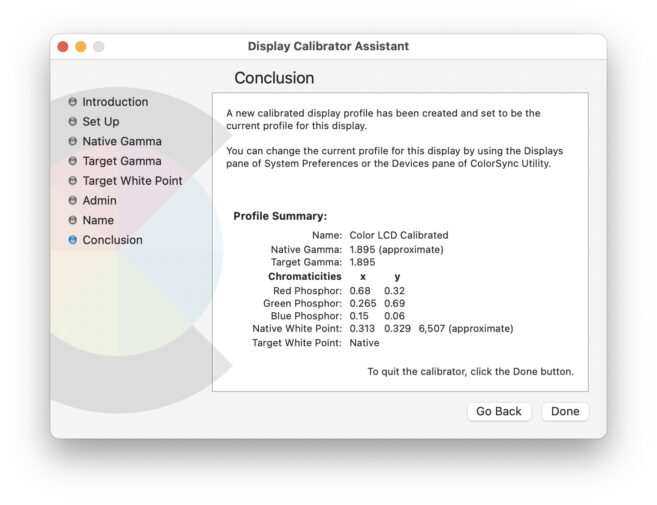Select the Introduction step bullet icon
This screenshot has width=657, height=505.
(x=73, y=102)
